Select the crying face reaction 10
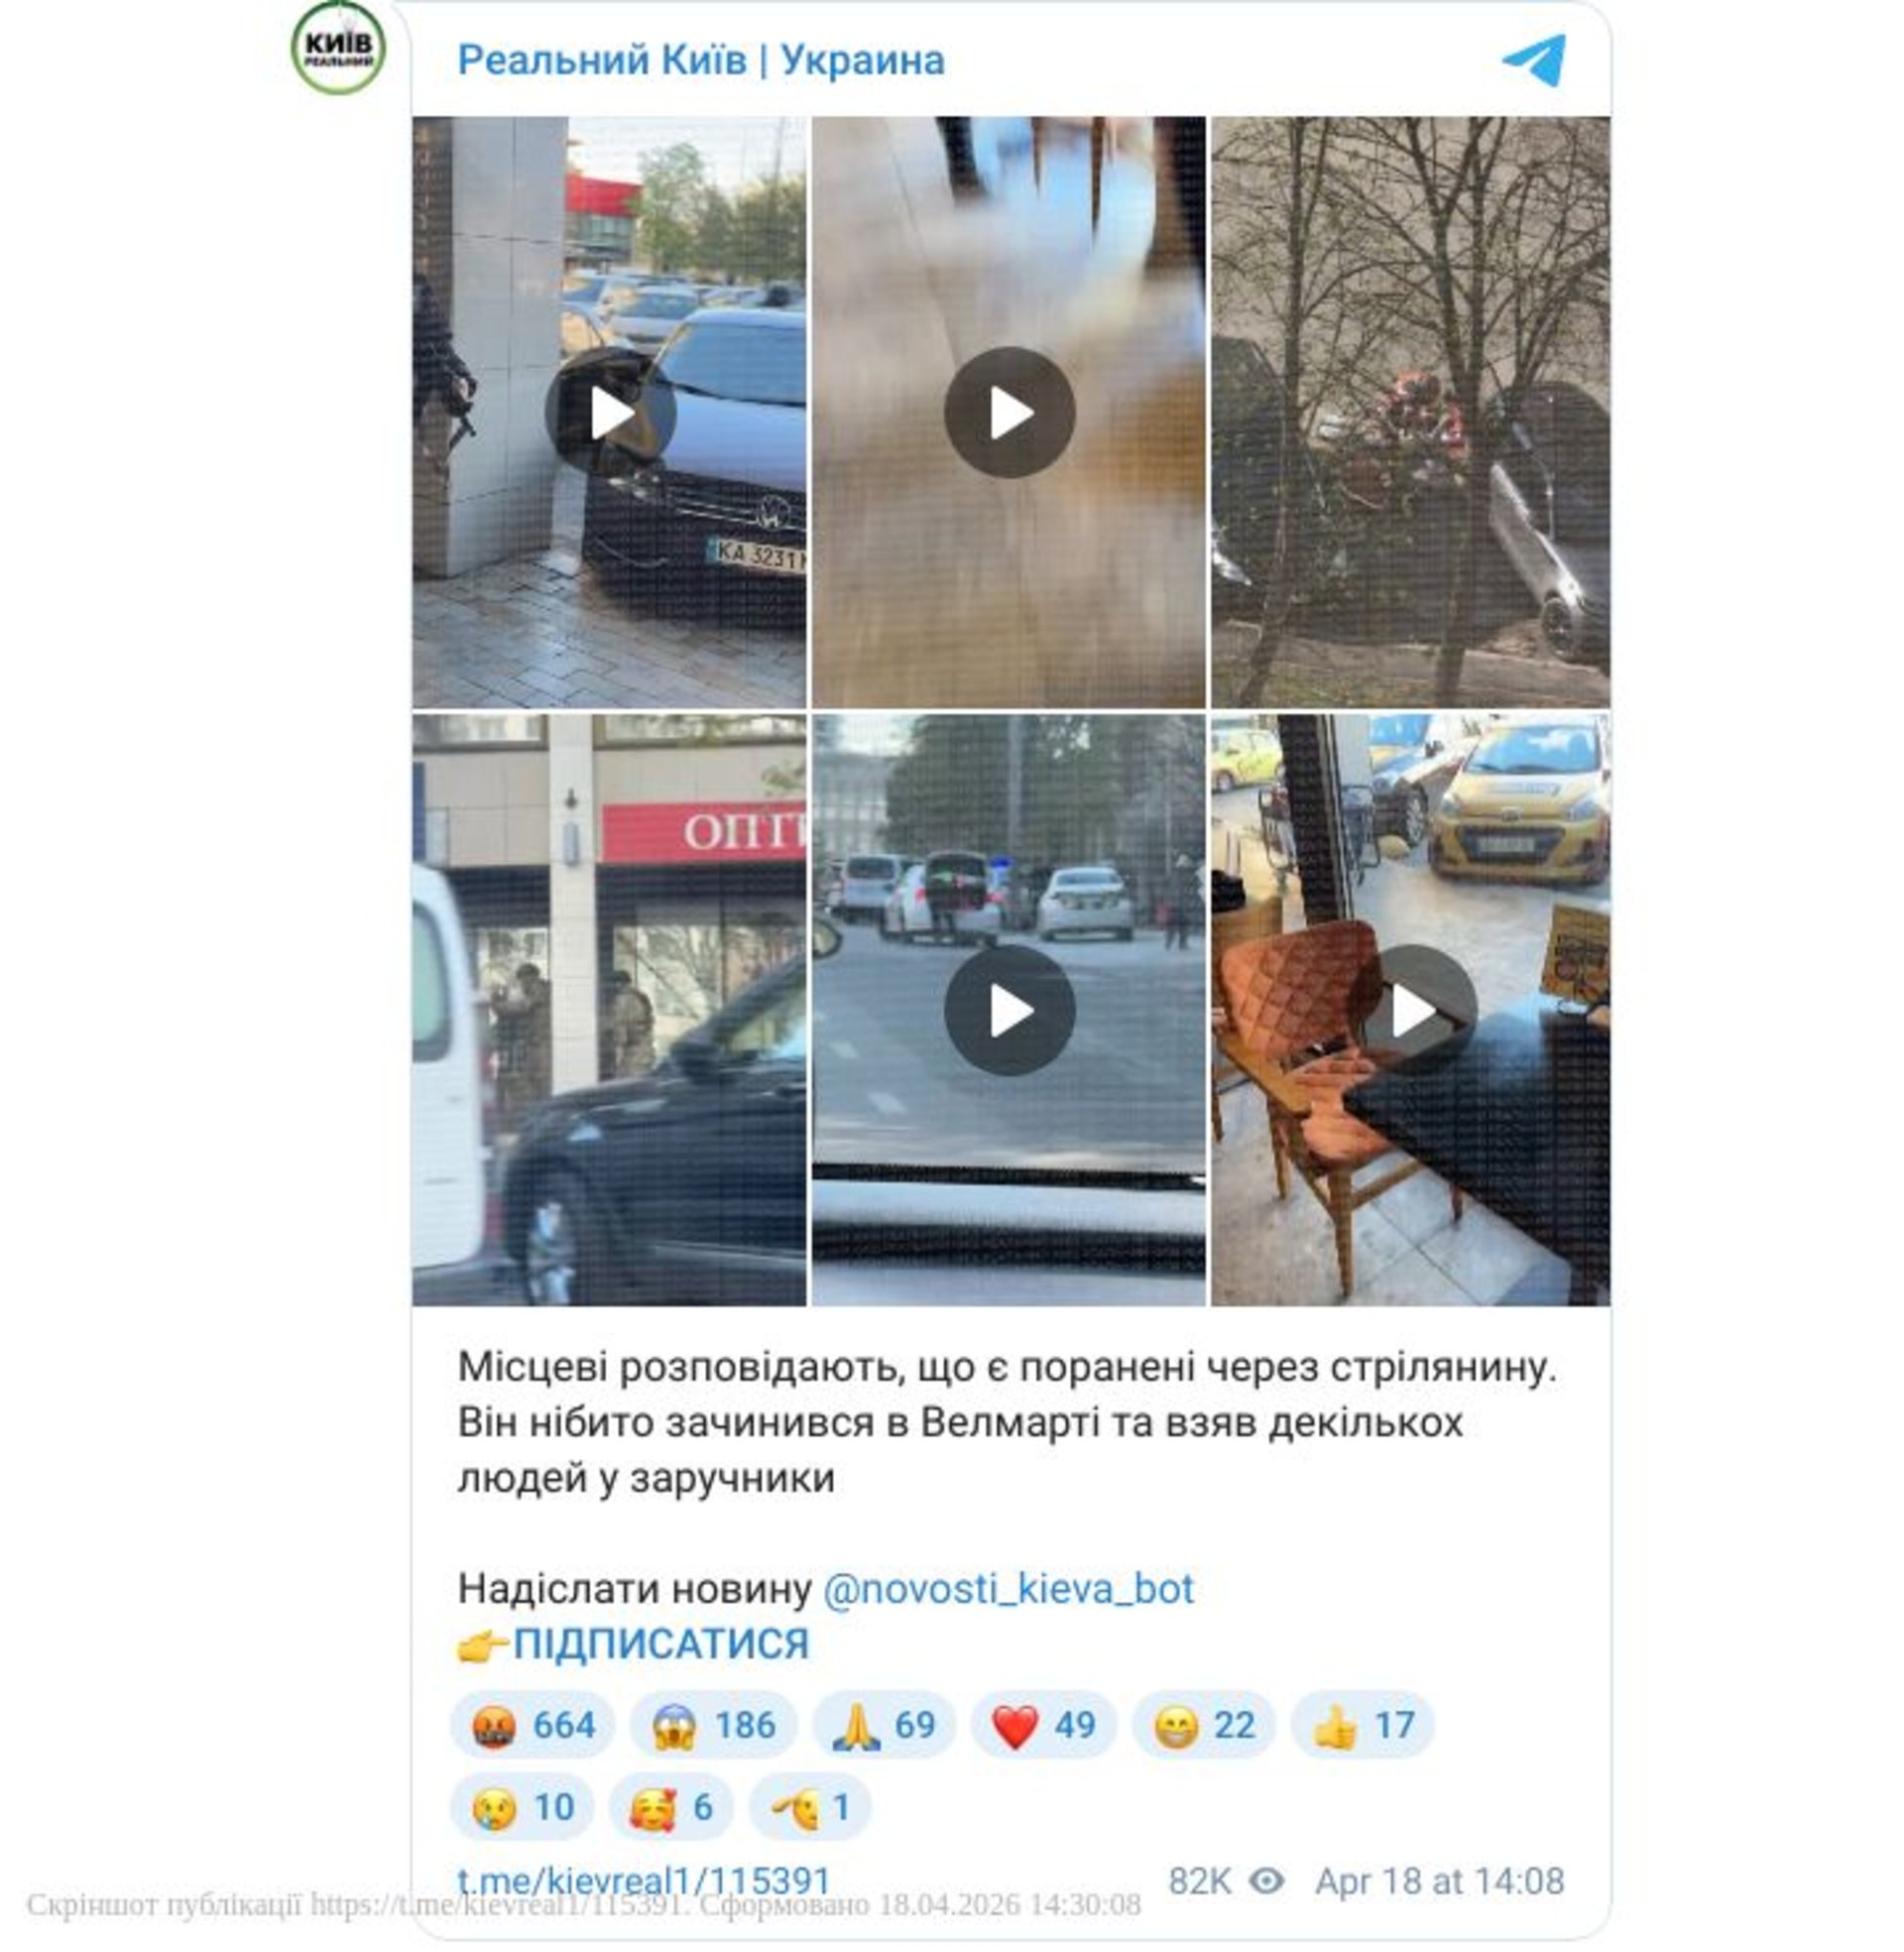The height and width of the screenshot is (1952, 1904). (523, 1807)
